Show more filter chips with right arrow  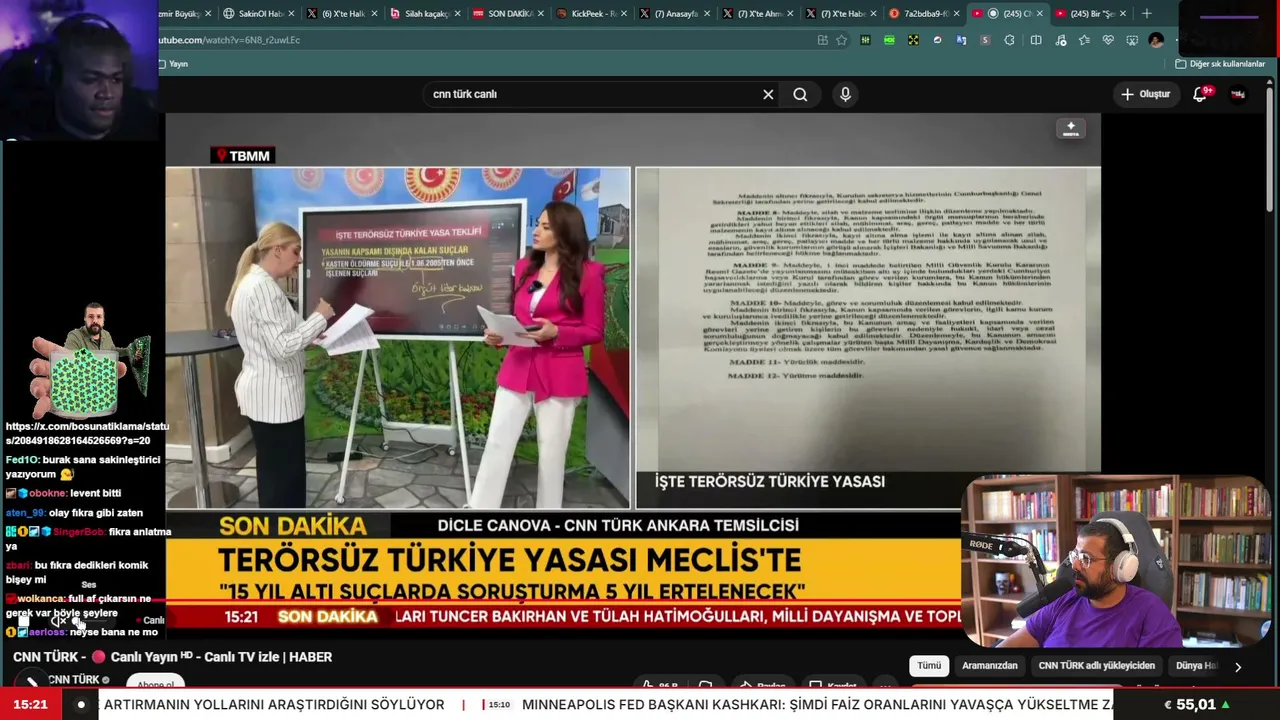[1238, 666]
